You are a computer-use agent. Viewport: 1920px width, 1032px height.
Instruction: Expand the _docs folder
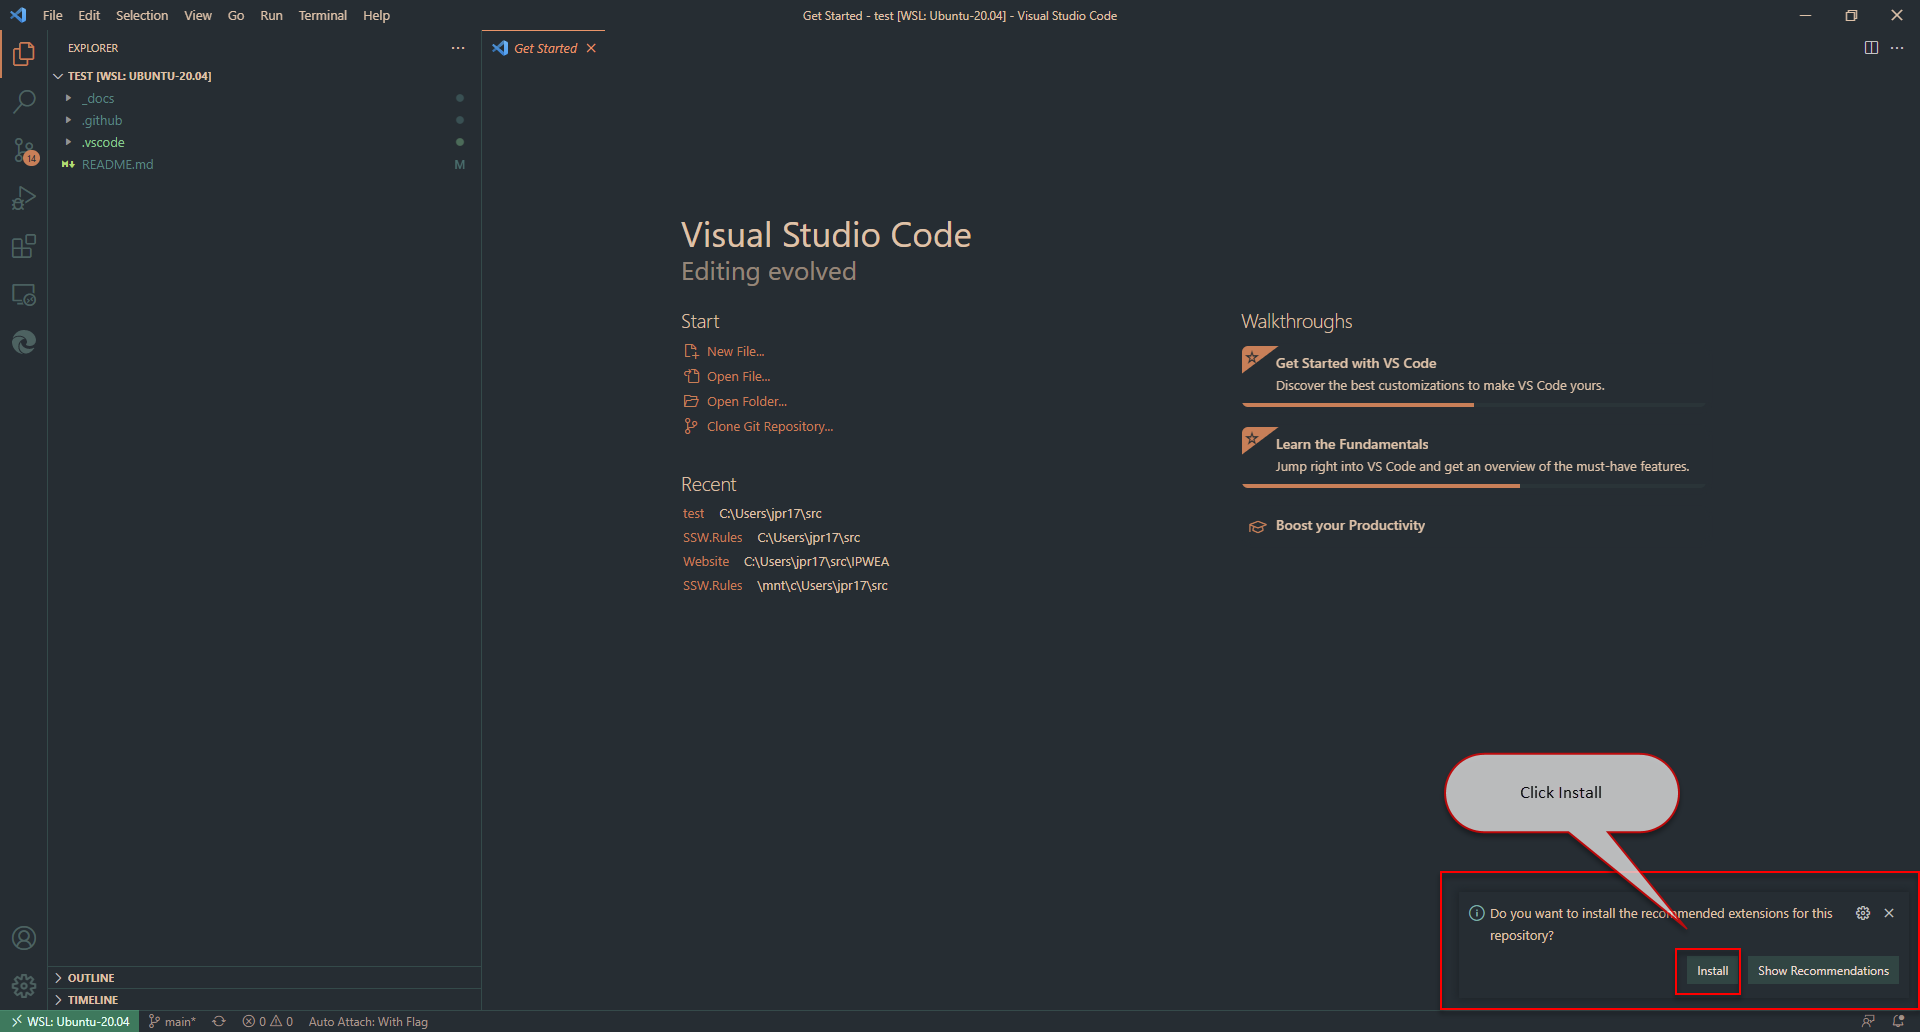point(264,98)
